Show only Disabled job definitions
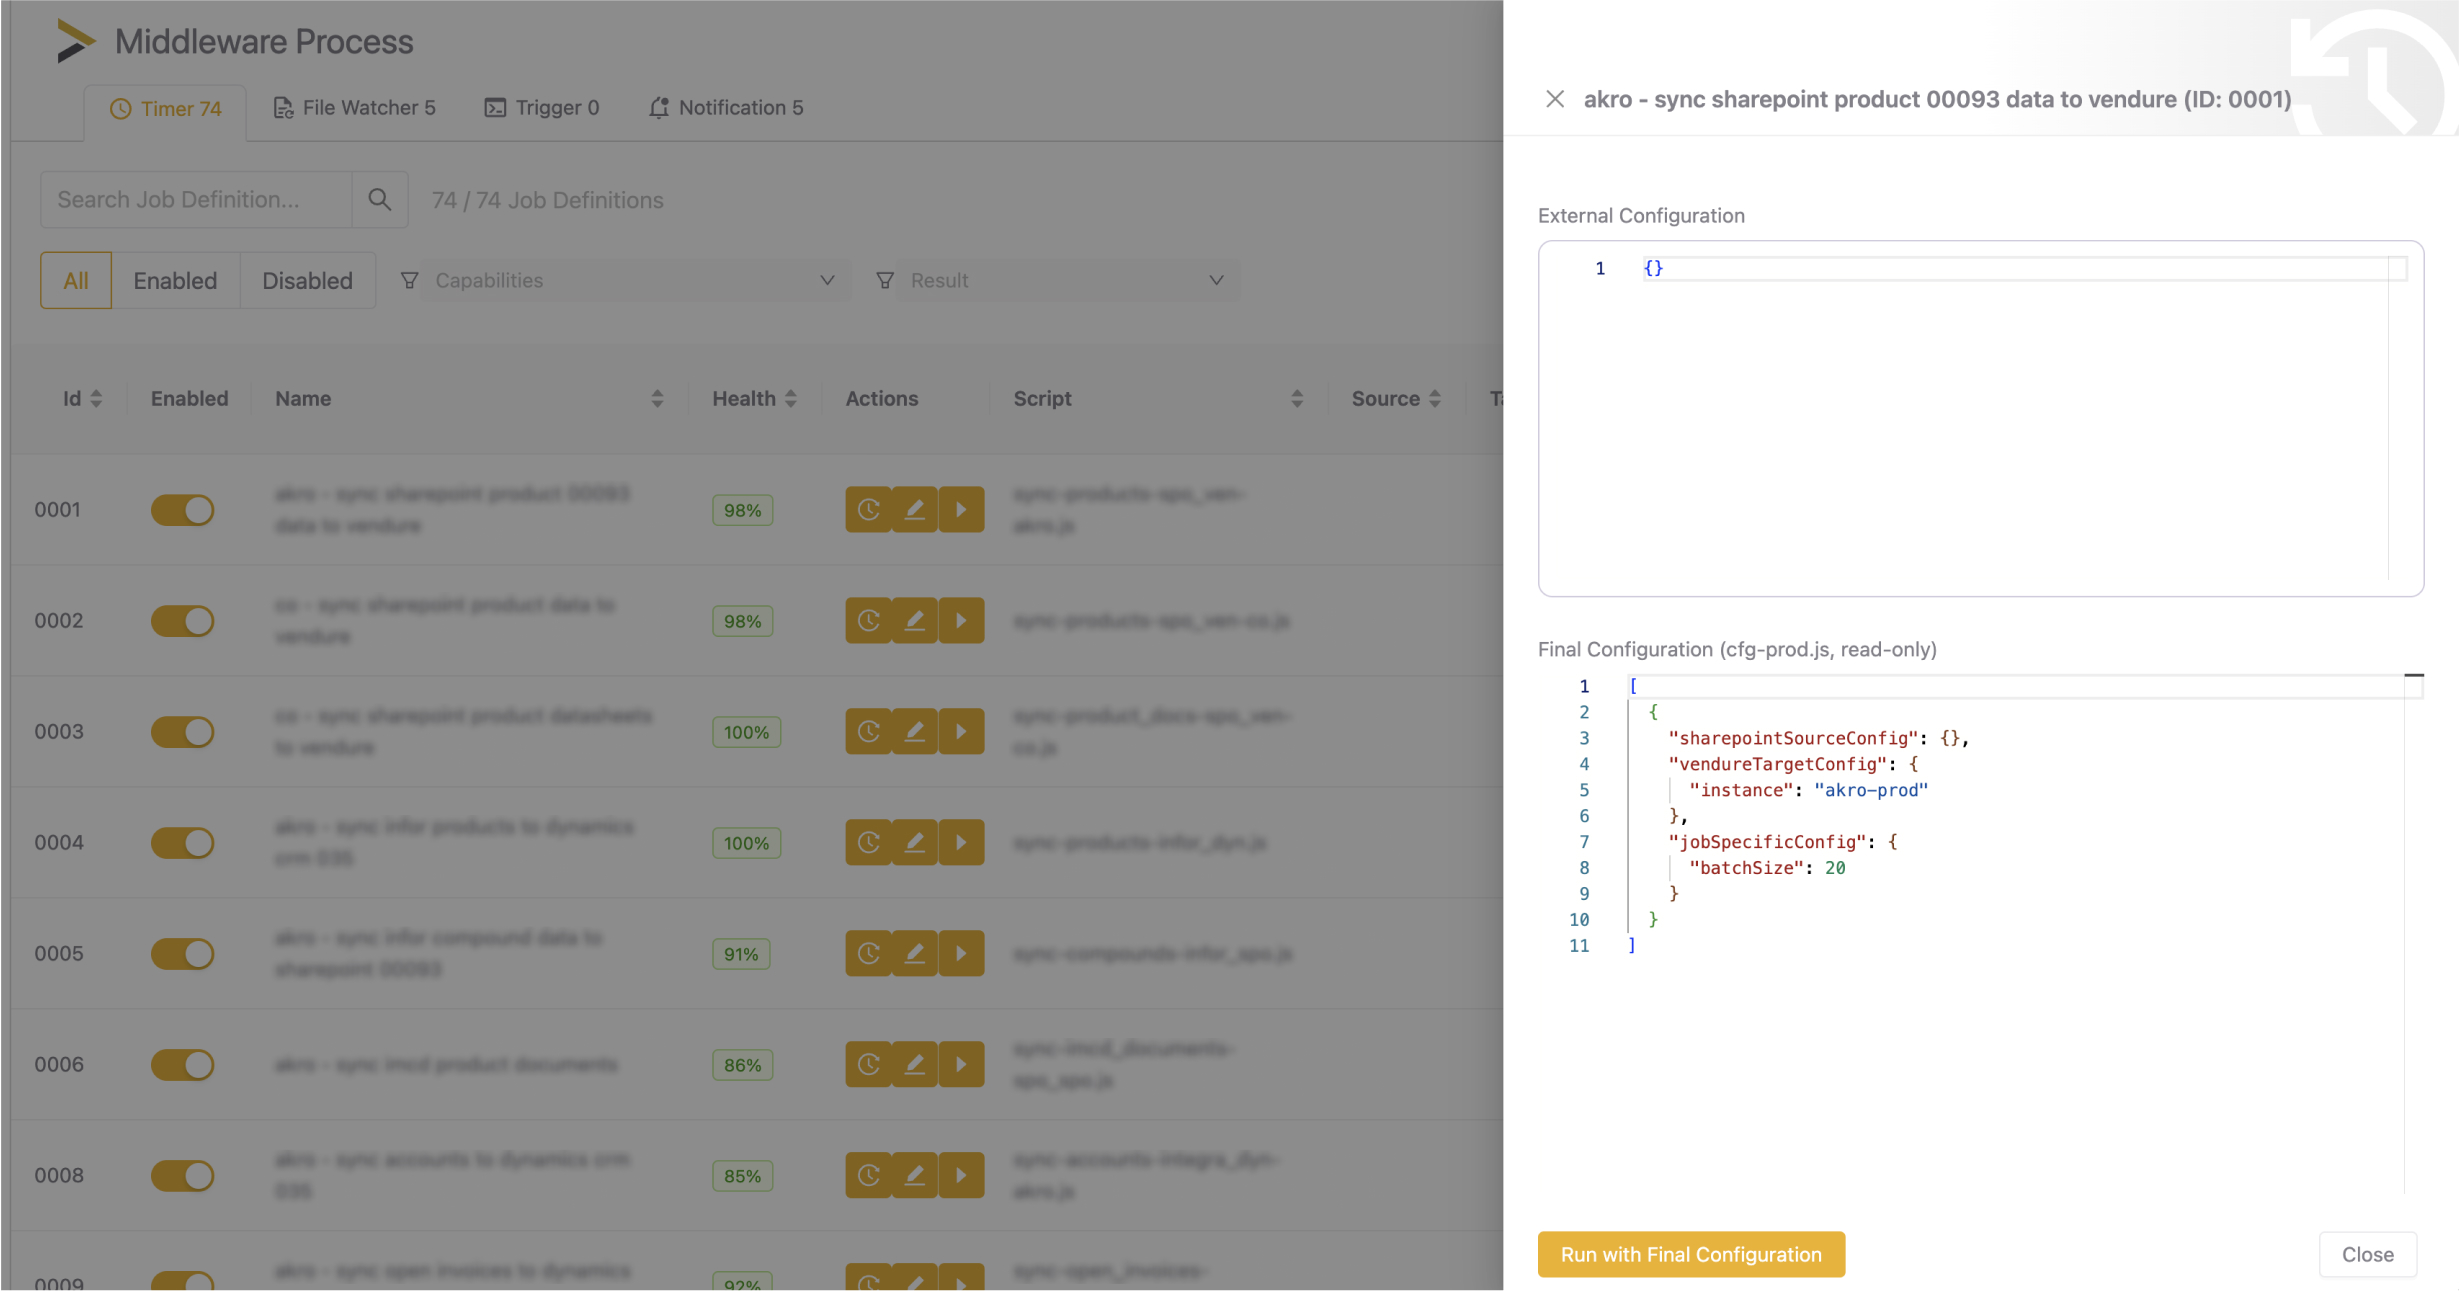Screen dimensions: 2459x1291 pos(307,281)
